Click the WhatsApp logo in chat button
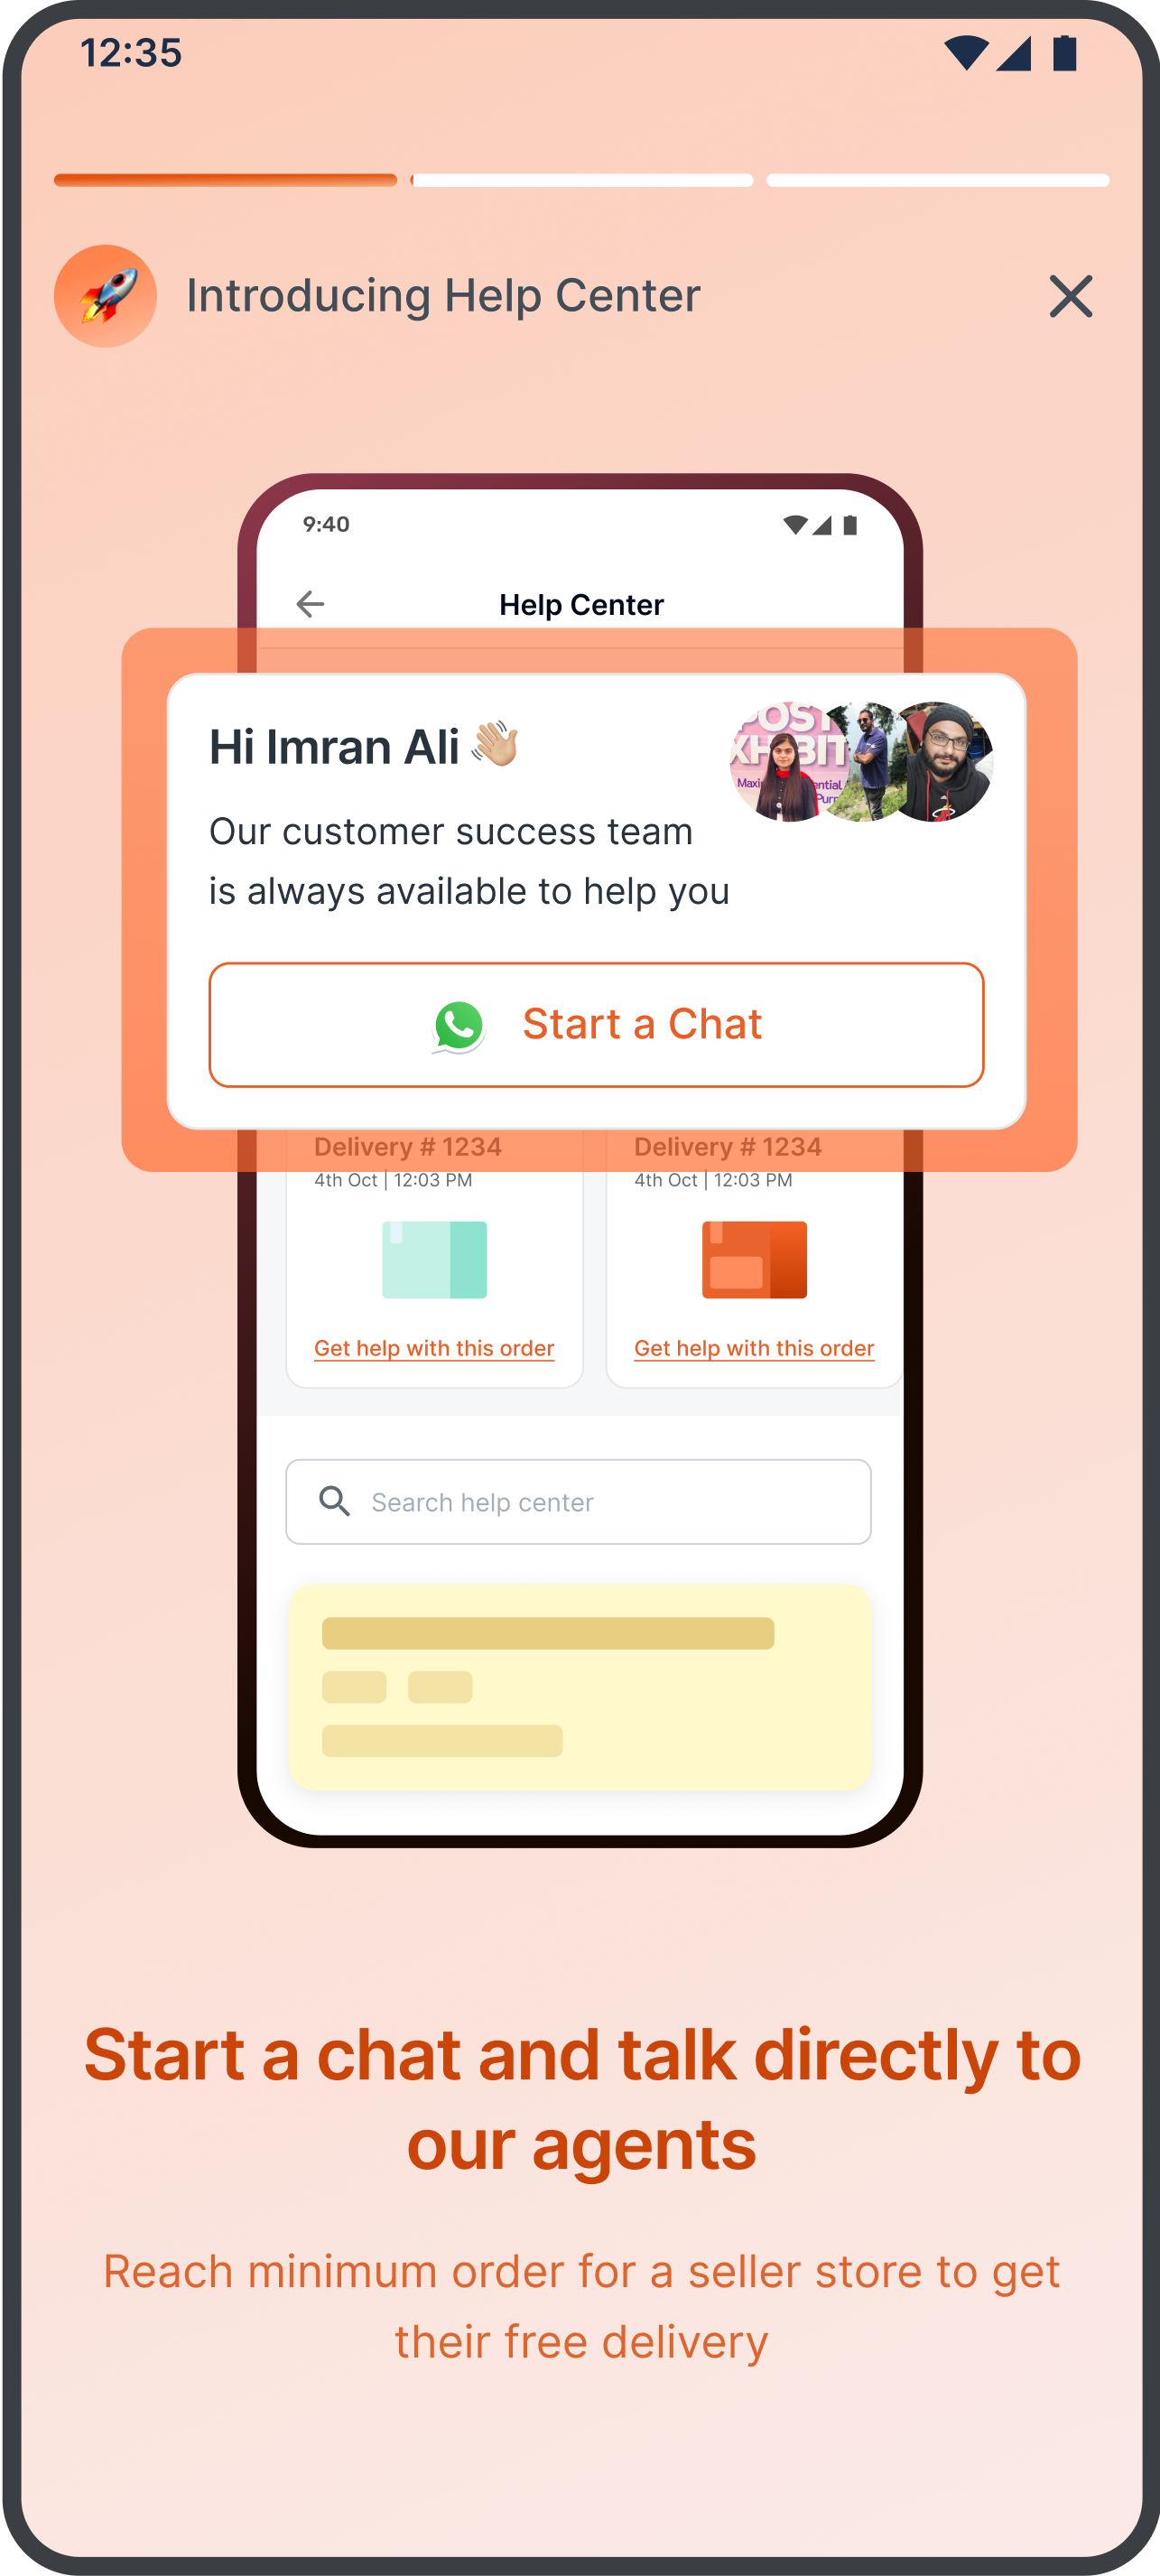The image size is (1160, 2576). [459, 1026]
